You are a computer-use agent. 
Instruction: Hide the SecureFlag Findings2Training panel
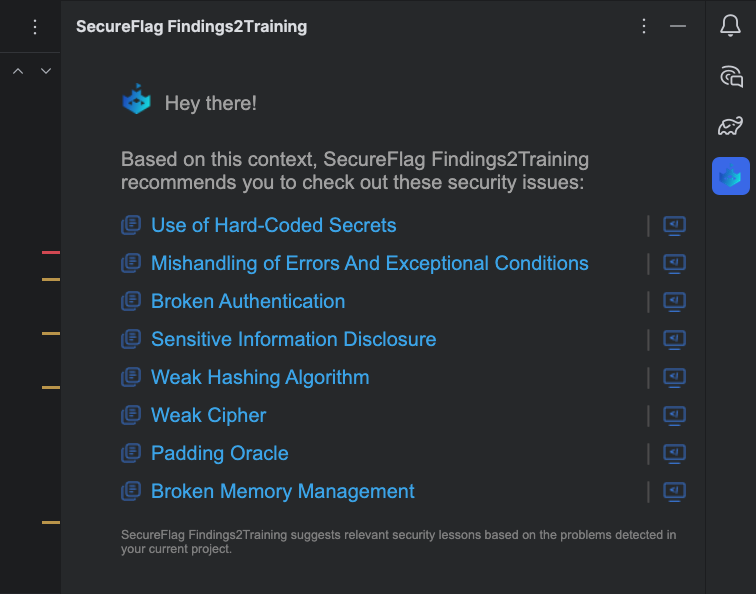coord(678,27)
